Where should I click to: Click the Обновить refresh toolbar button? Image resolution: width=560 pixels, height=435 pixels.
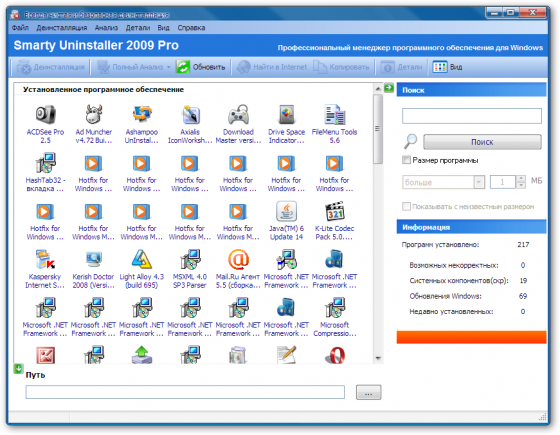201,67
